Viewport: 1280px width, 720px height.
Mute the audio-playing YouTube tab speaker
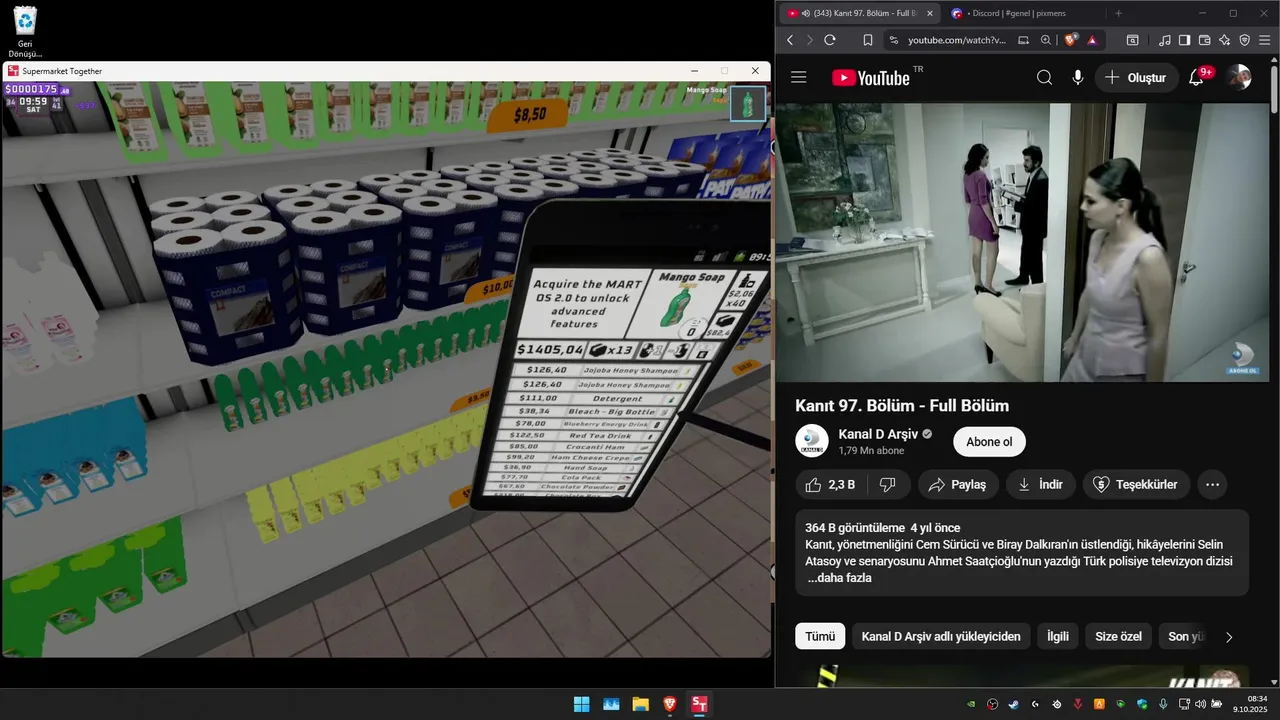(x=806, y=13)
